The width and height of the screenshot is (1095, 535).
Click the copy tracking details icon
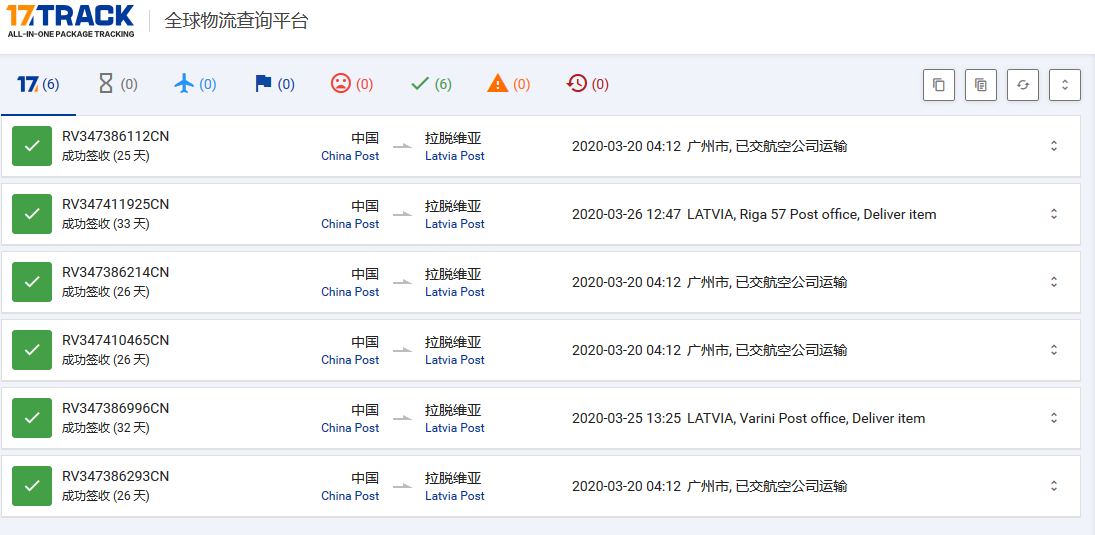[981, 85]
